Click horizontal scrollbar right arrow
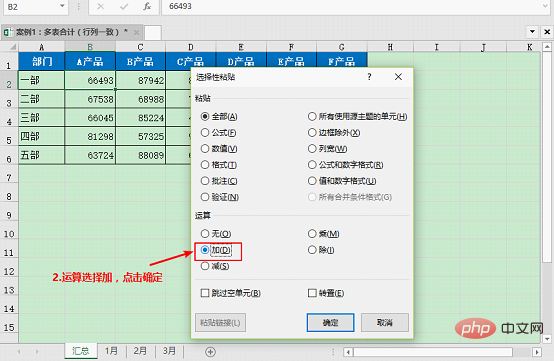Screen dimensions: 554x361 tap(537, 352)
